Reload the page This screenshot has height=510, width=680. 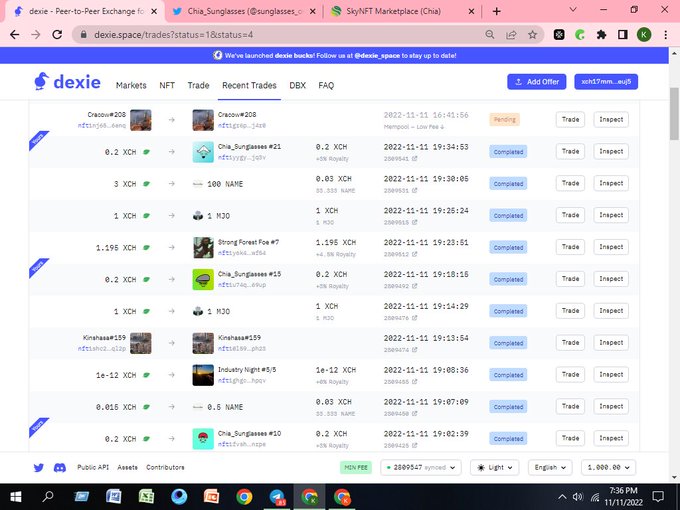pos(57,35)
